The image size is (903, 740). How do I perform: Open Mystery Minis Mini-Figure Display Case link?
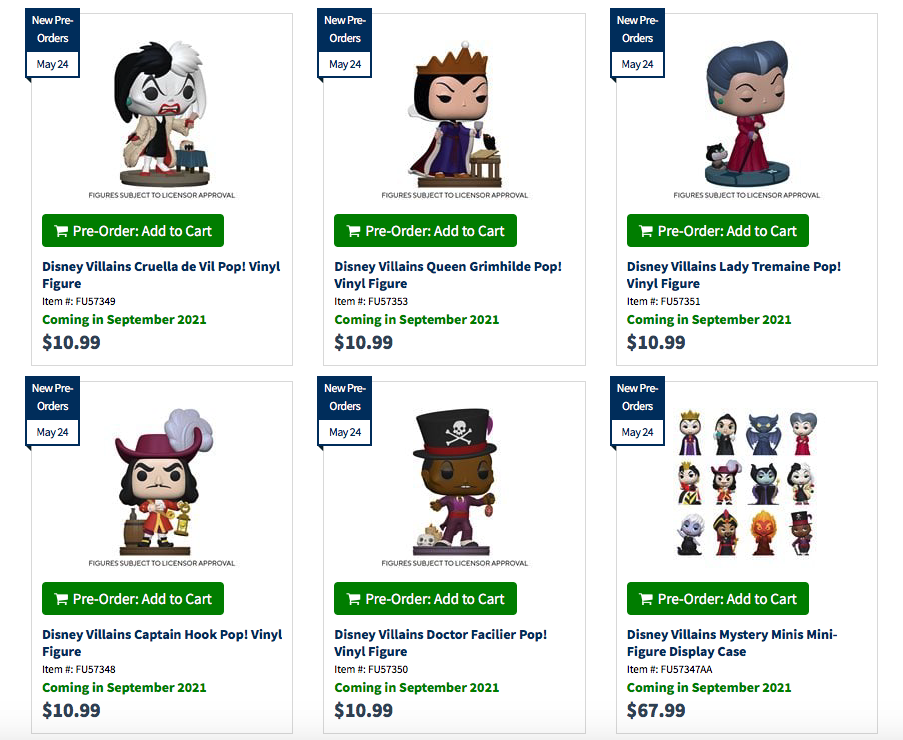(x=731, y=635)
